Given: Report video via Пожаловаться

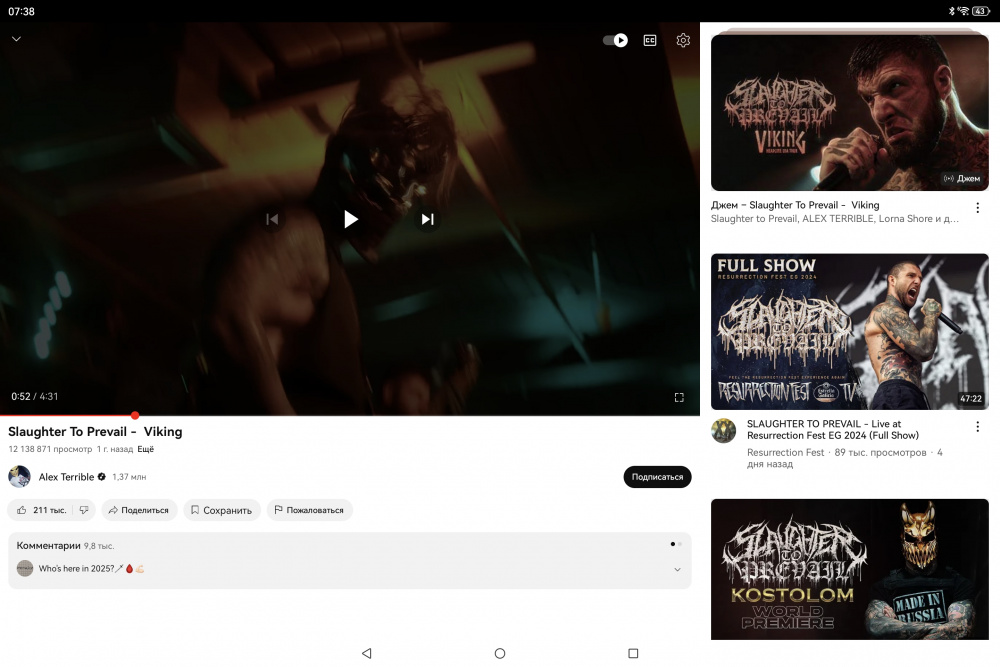Looking at the screenshot, I should click(309, 510).
